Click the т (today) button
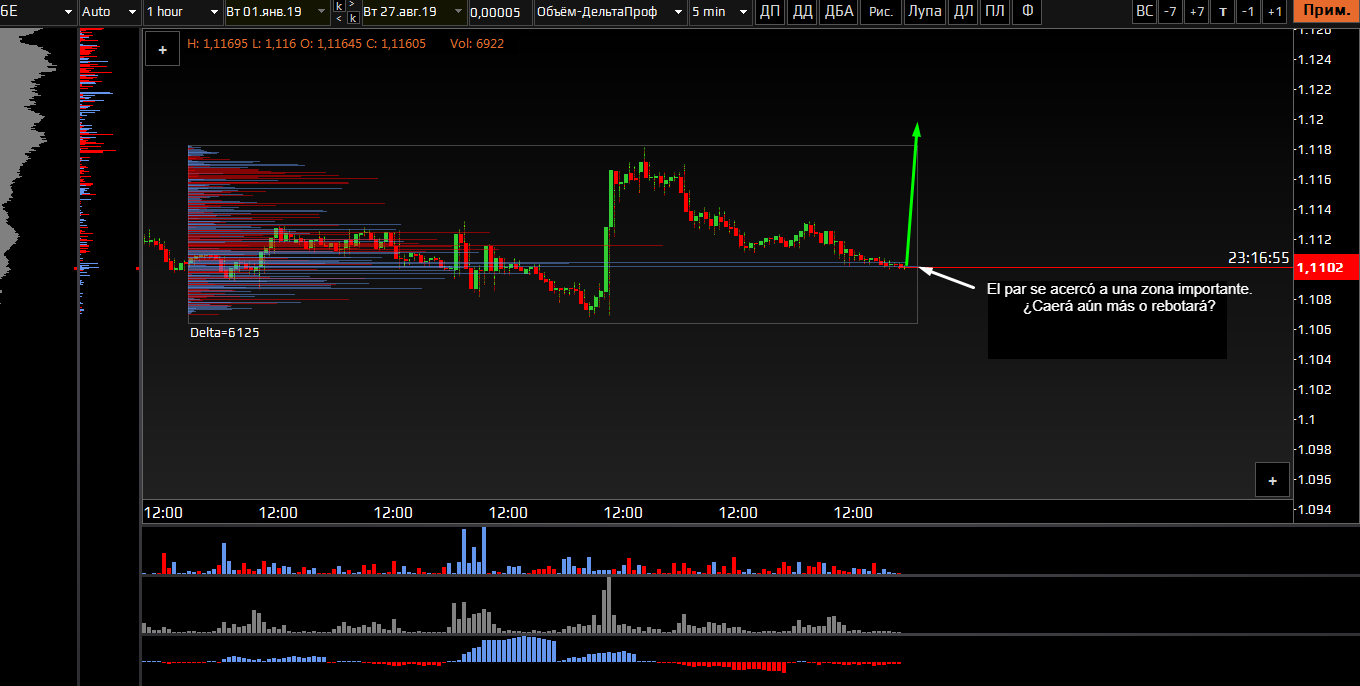Image resolution: width=1360 pixels, height=686 pixels. pyautogui.click(x=1222, y=12)
